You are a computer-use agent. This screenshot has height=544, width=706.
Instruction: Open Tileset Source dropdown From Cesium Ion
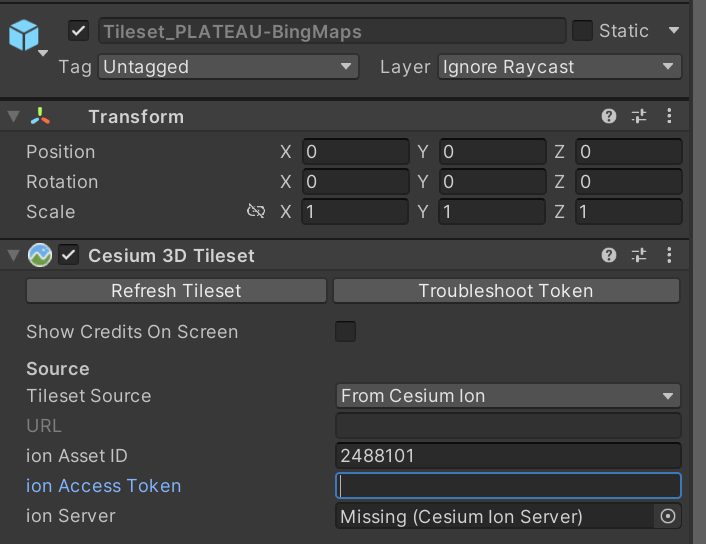click(x=508, y=396)
